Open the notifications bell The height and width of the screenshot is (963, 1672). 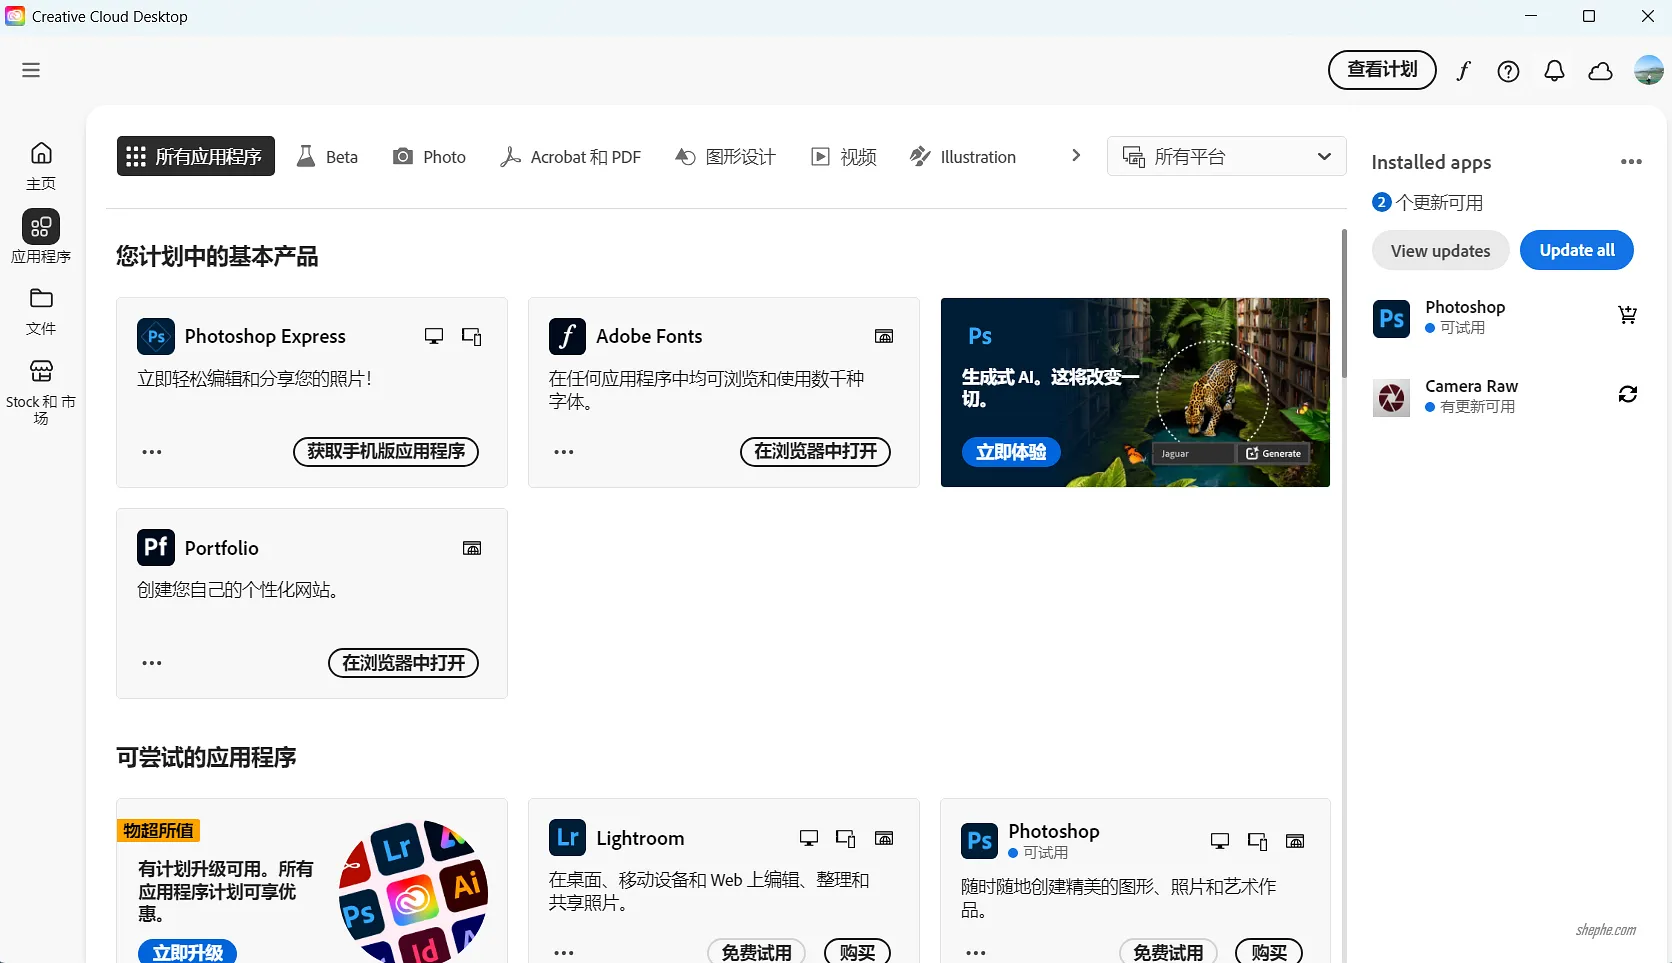coord(1554,71)
